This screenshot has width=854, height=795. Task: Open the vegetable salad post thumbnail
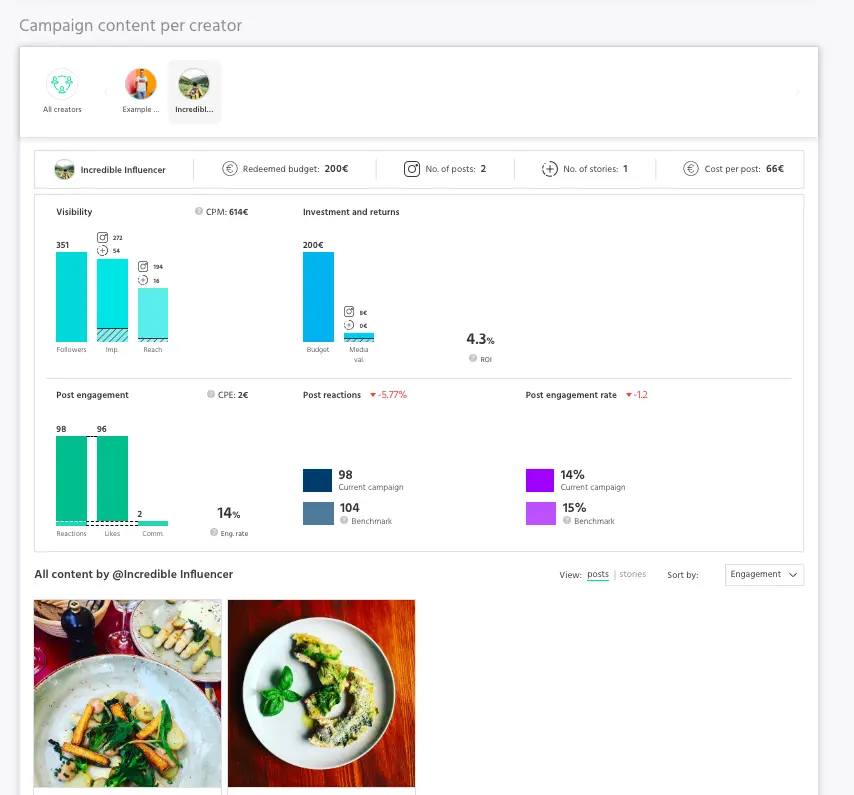pyautogui.click(x=128, y=693)
